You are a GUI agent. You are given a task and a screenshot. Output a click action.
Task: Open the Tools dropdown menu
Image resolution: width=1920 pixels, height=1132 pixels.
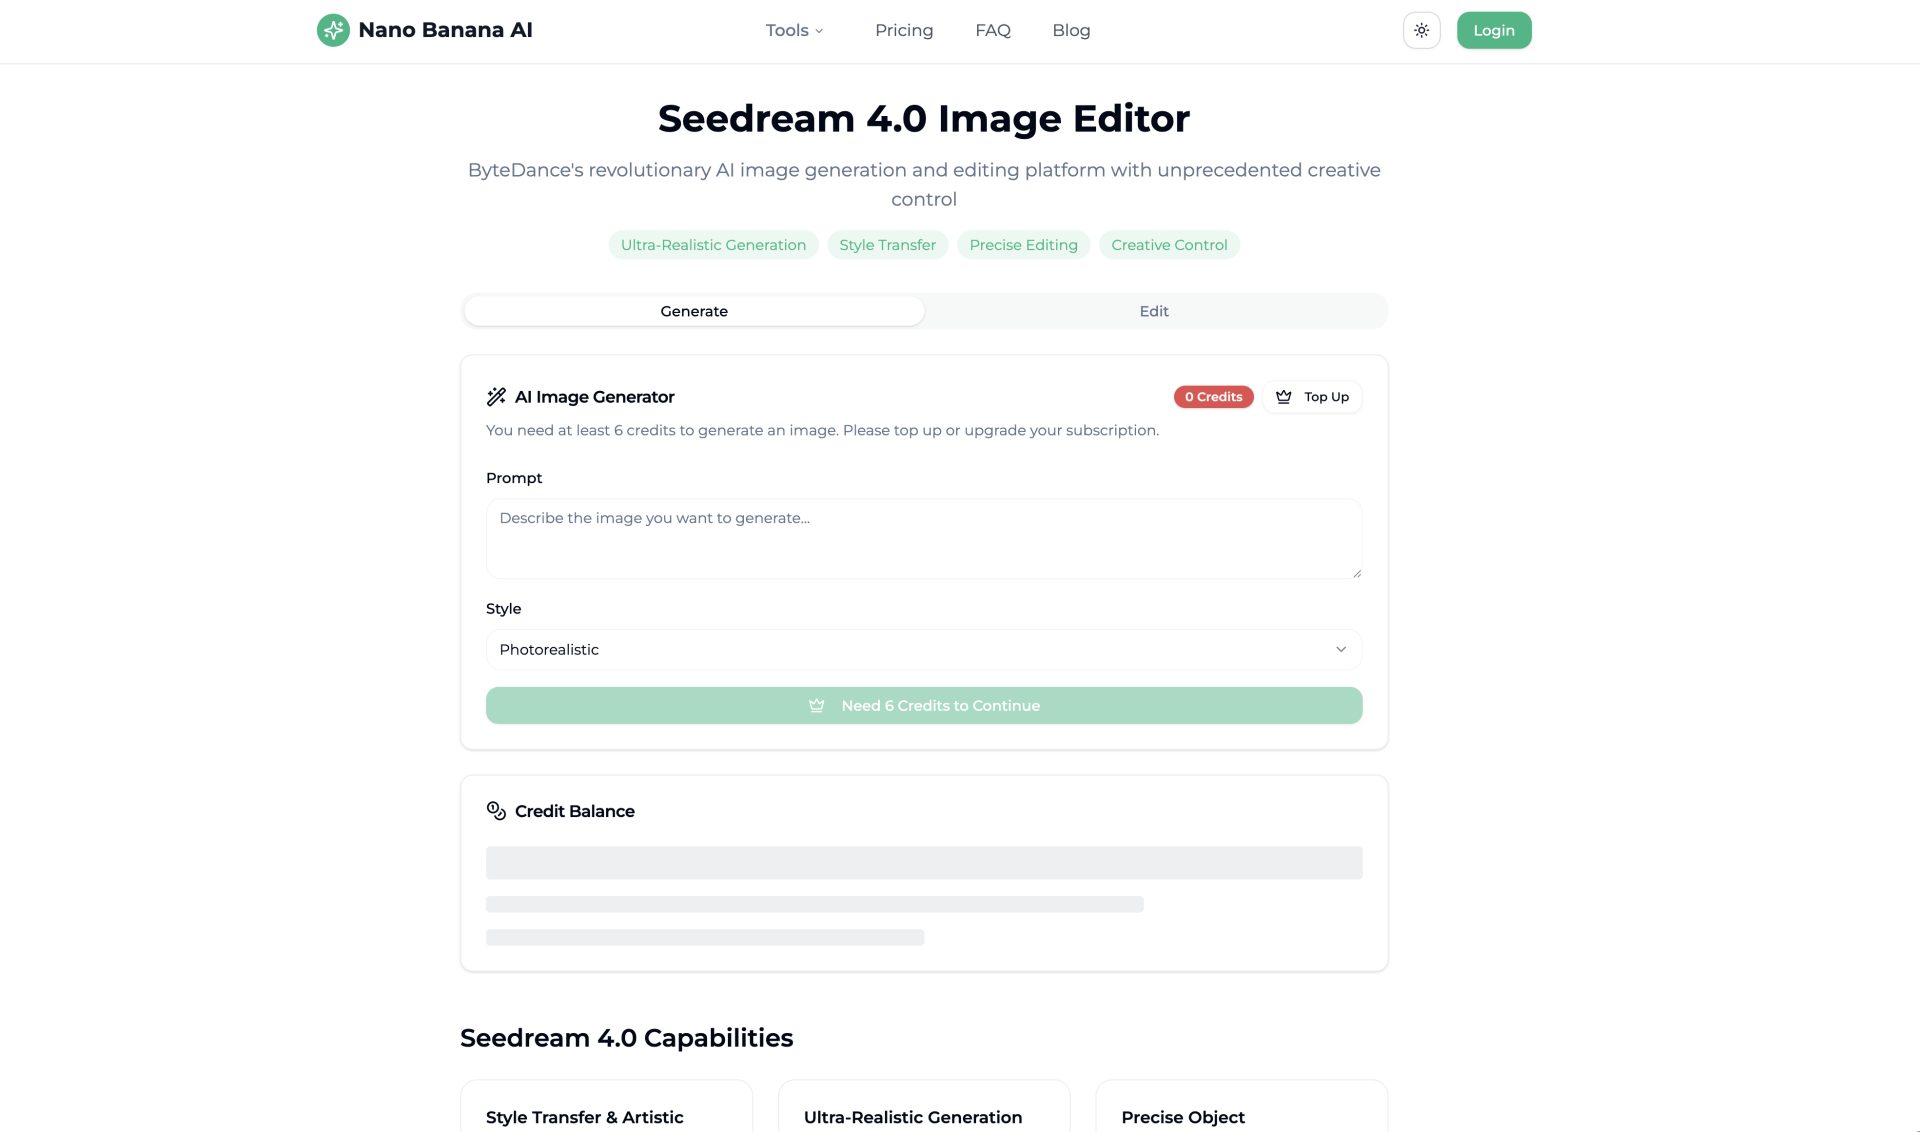pyautogui.click(x=794, y=30)
